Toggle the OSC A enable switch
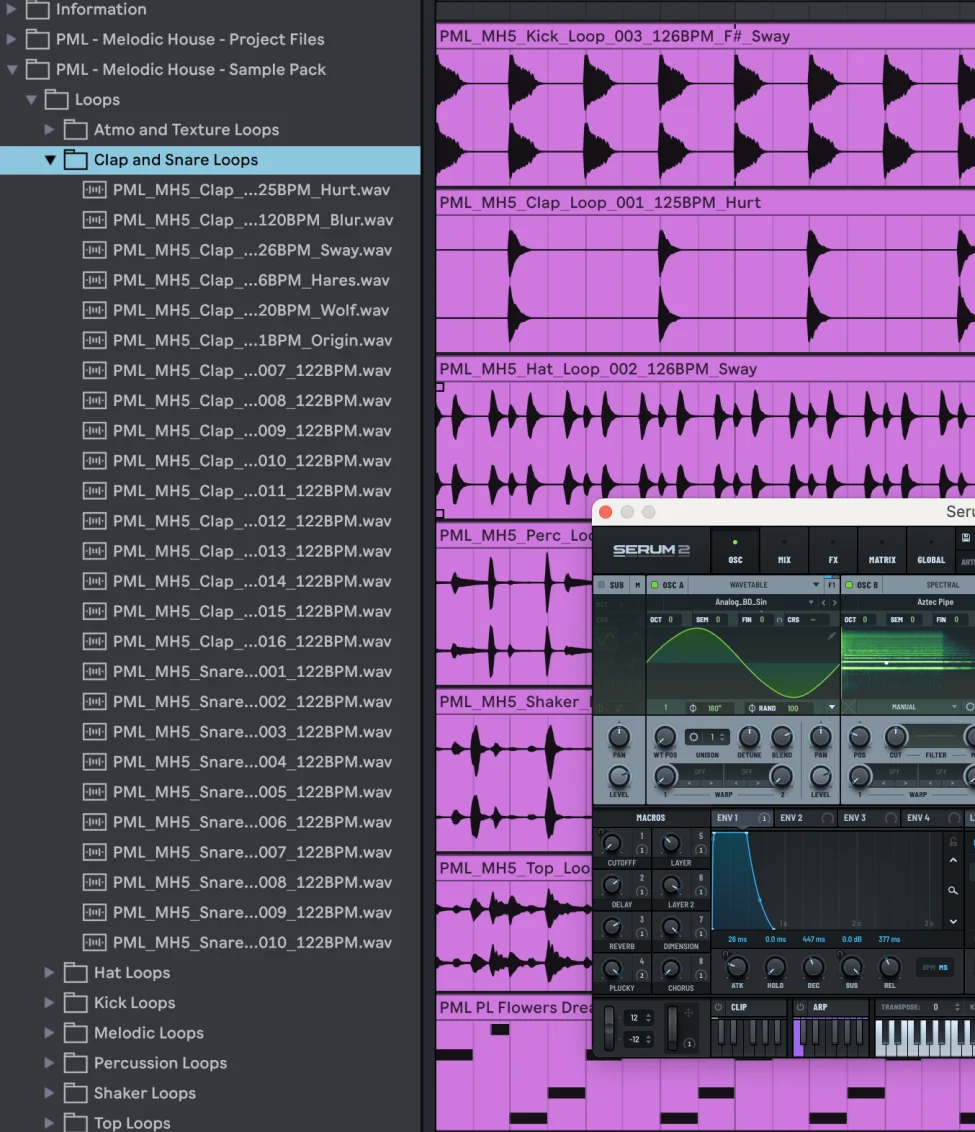Screen dimensions: 975x1132 coord(655,585)
